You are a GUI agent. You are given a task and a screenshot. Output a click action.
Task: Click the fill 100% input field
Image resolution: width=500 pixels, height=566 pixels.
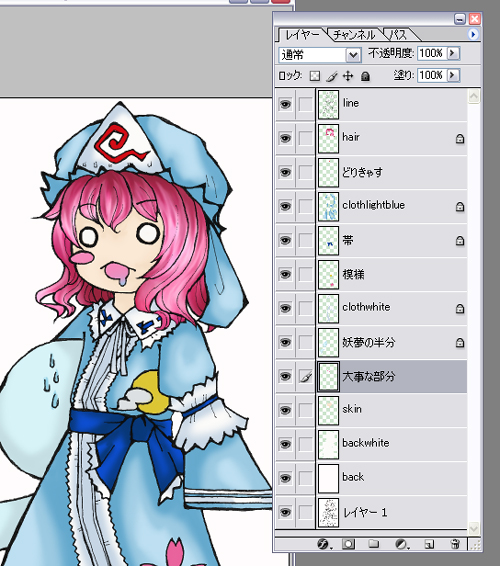(x=432, y=75)
